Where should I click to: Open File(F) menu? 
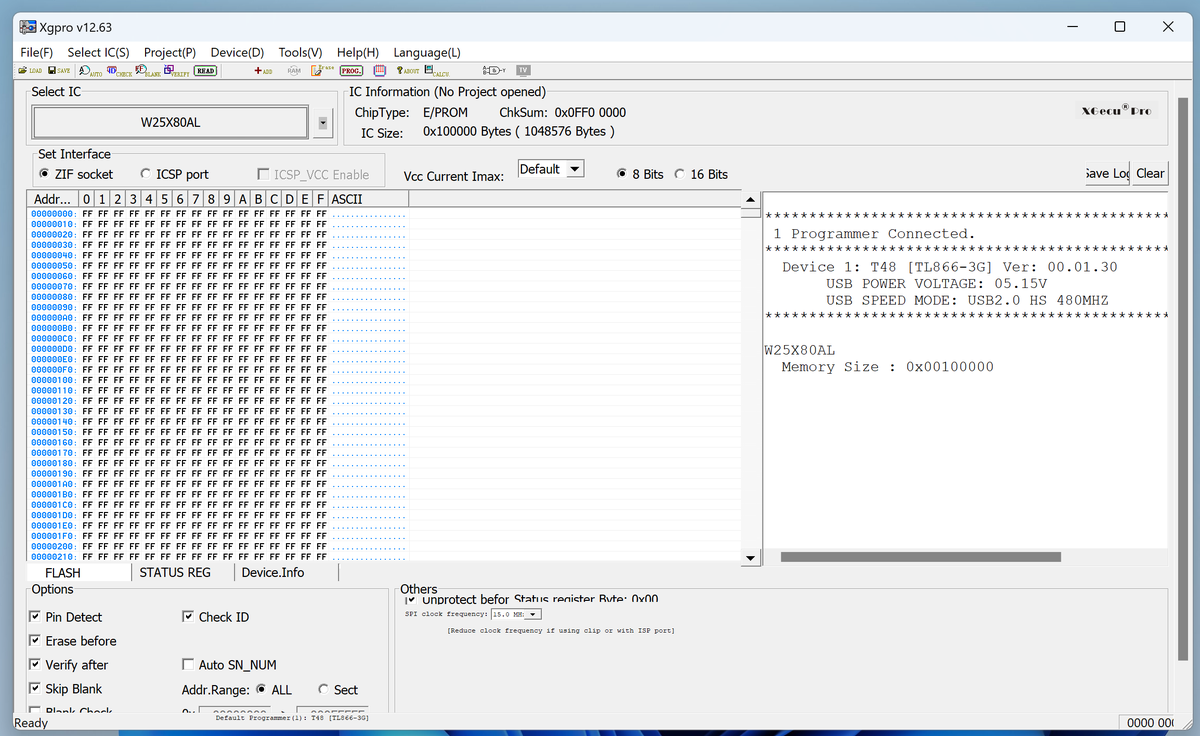(36, 52)
